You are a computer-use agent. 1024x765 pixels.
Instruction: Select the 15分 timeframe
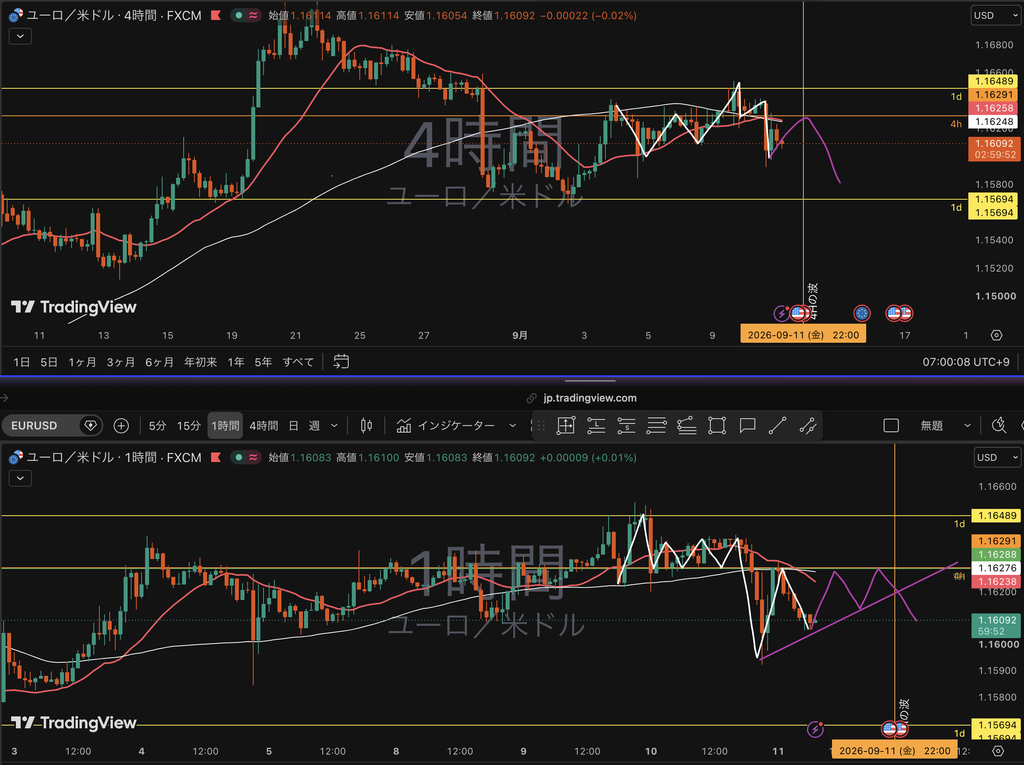pos(188,426)
